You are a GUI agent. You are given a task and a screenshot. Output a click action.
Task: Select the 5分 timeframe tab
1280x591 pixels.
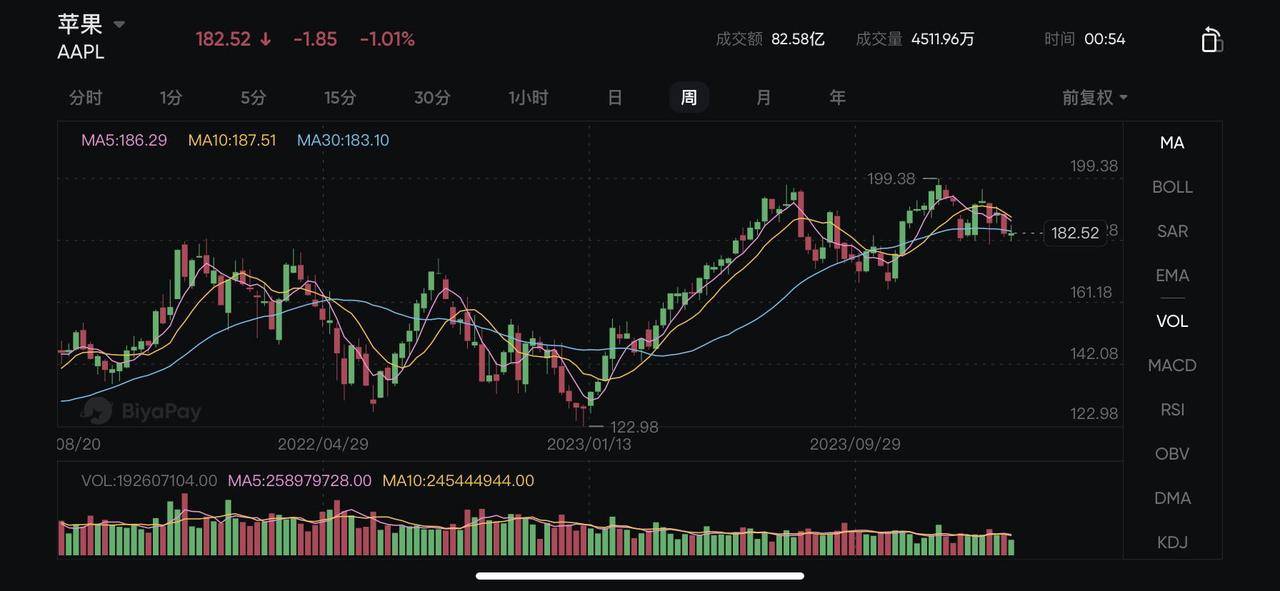click(x=253, y=97)
